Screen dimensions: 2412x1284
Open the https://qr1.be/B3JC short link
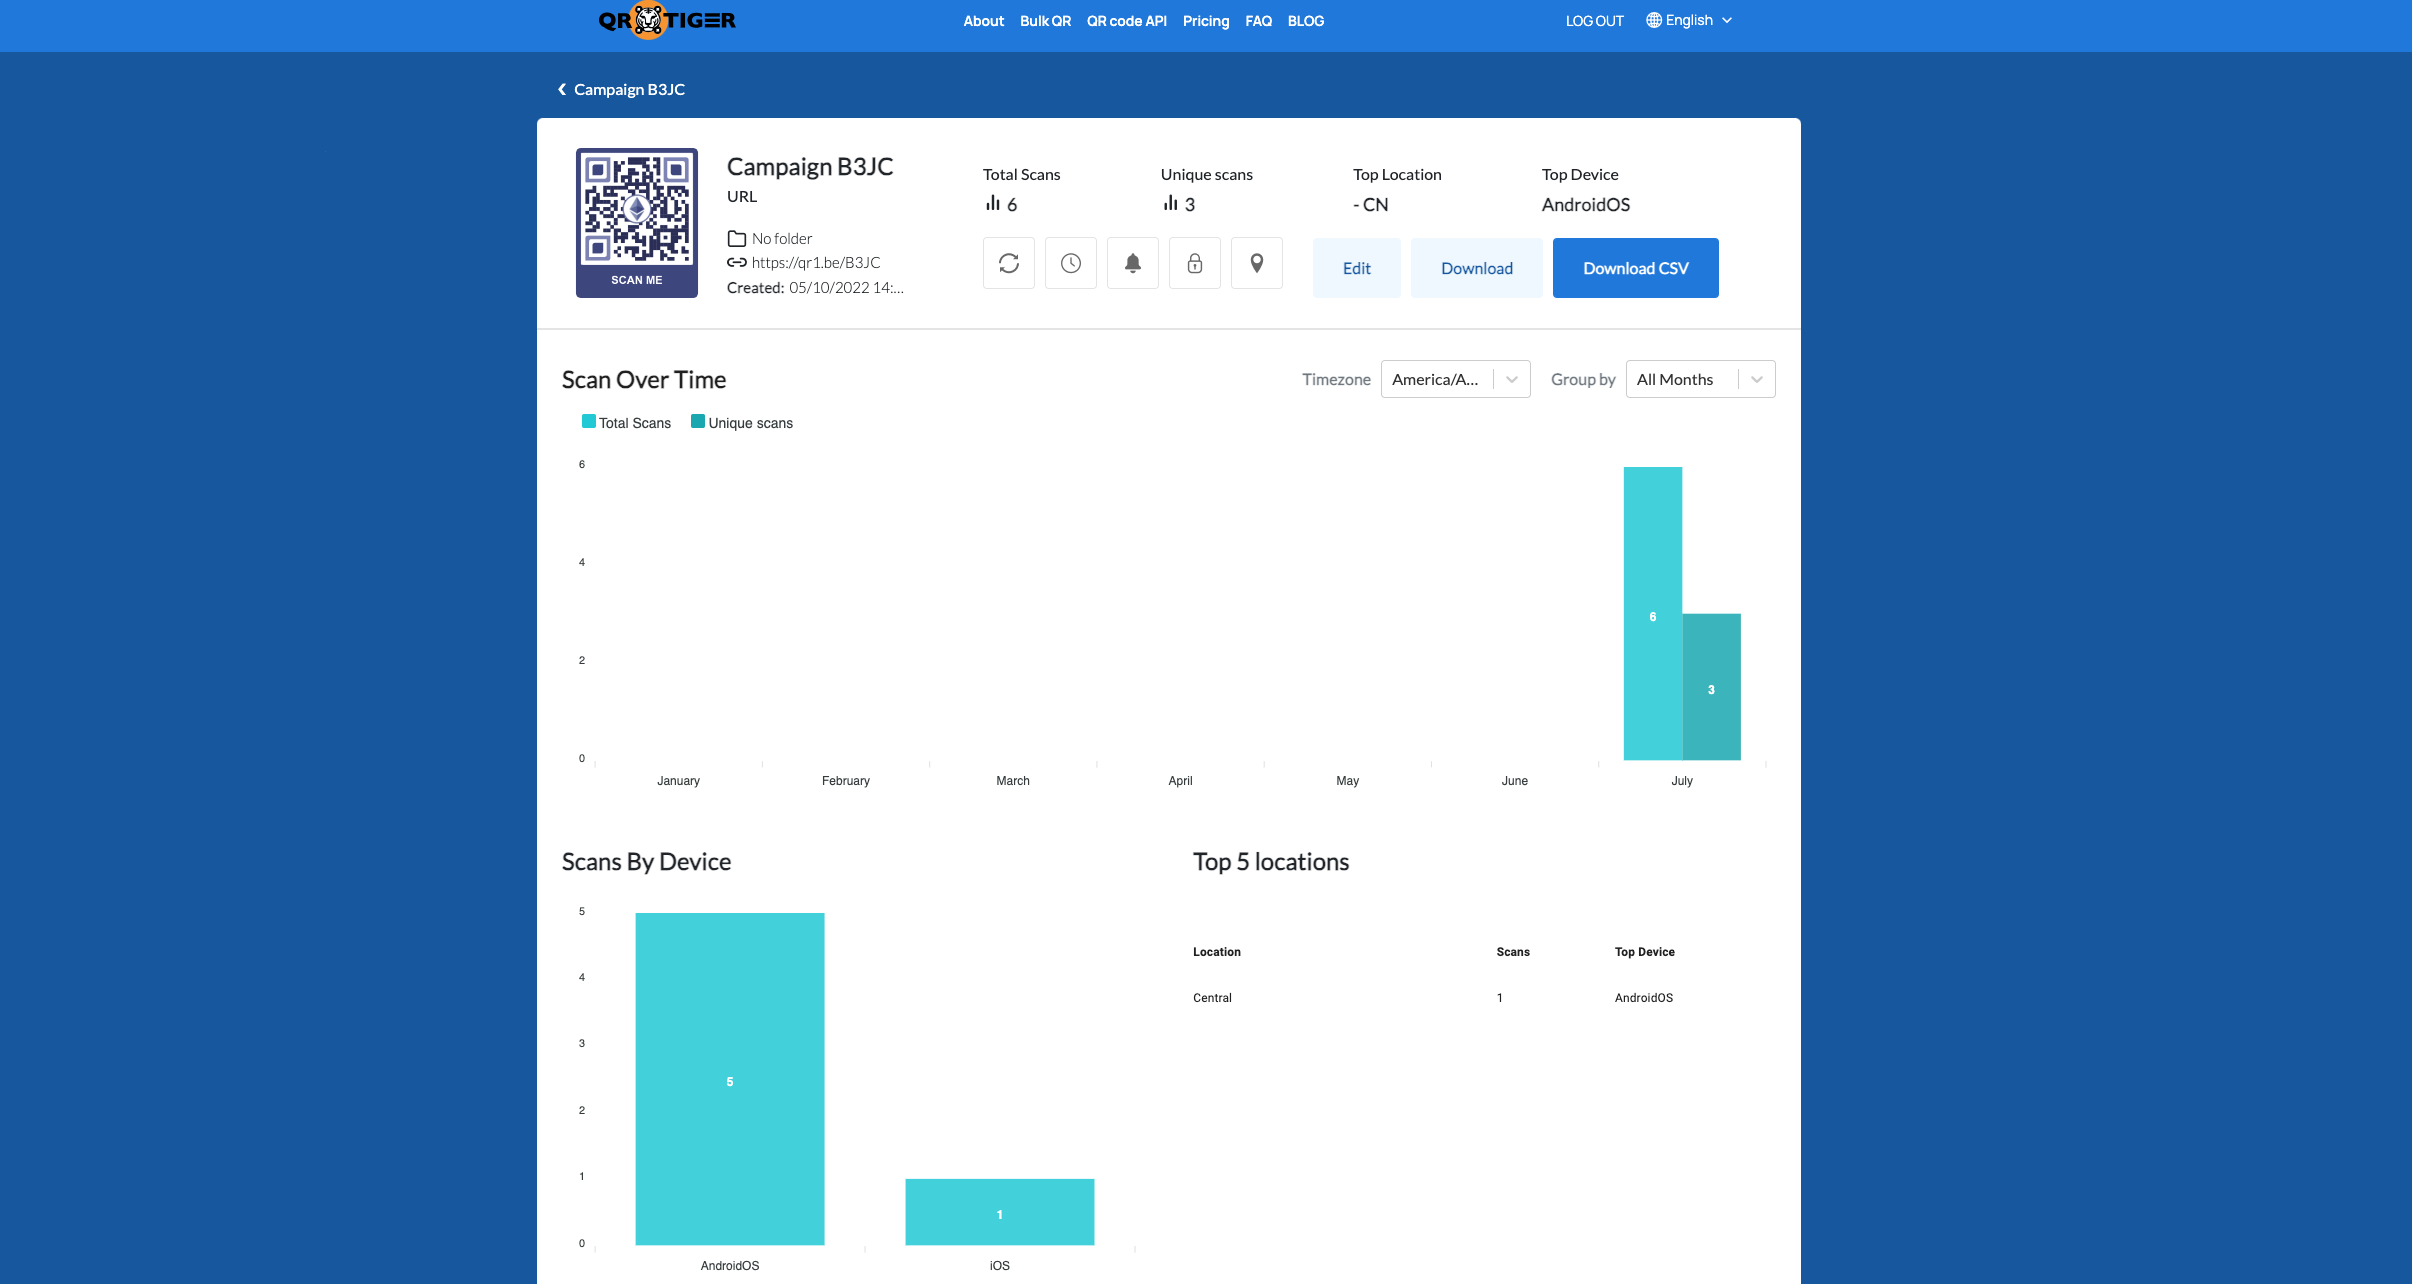click(x=816, y=262)
